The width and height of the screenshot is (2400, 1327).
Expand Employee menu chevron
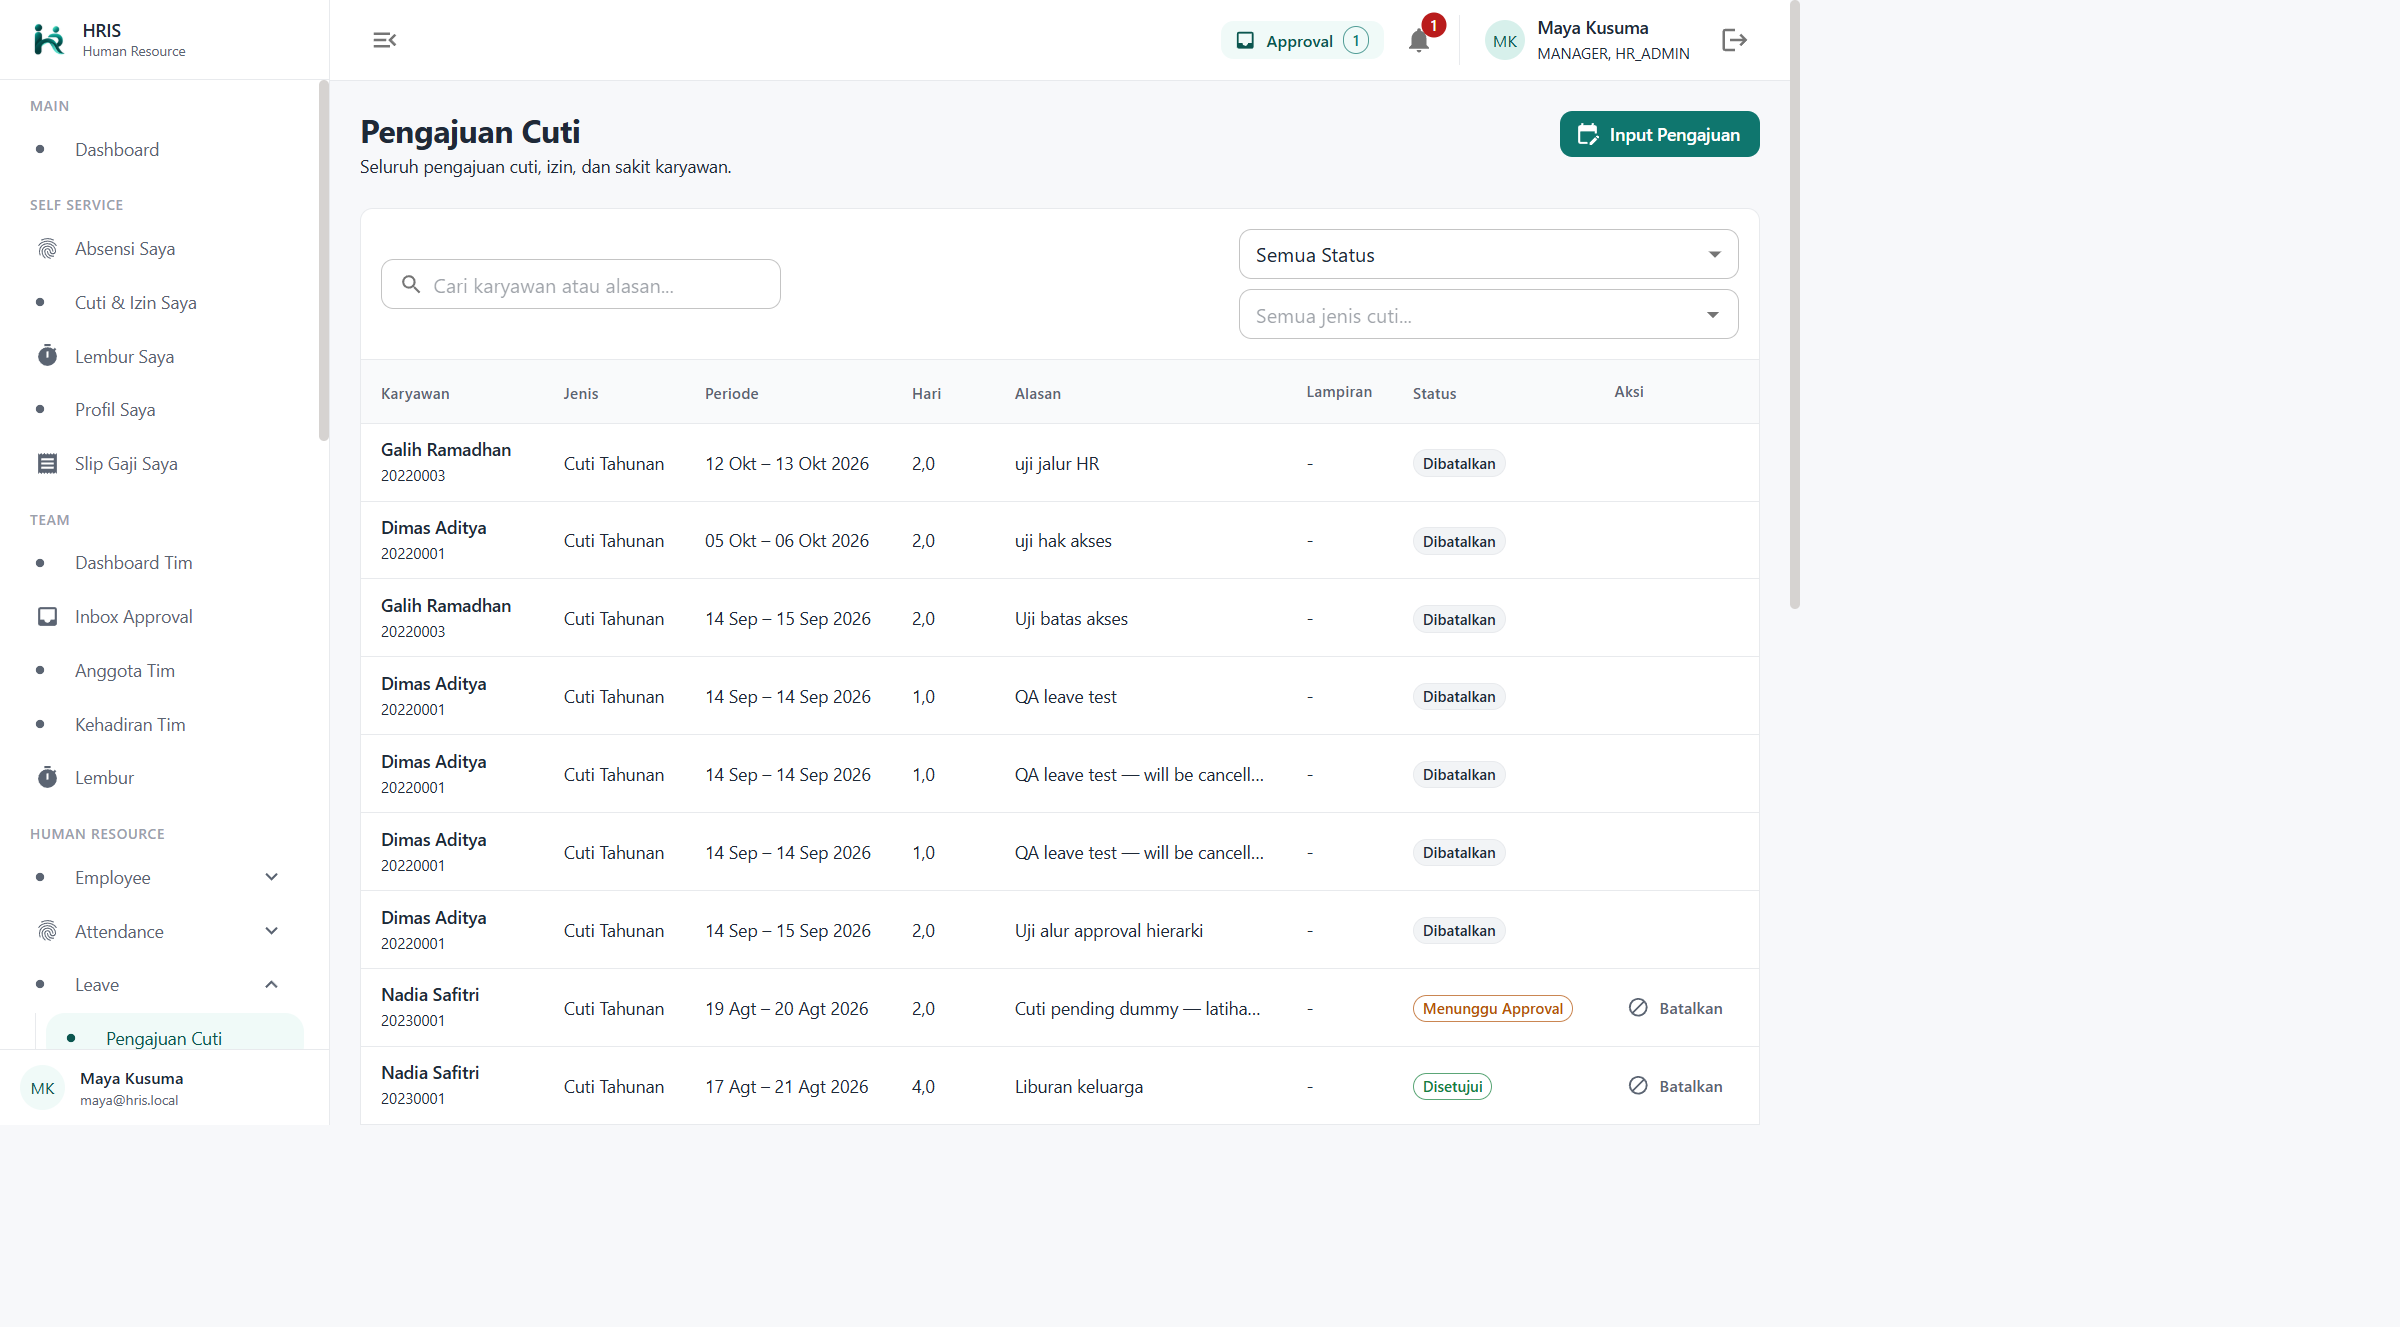(271, 877)
